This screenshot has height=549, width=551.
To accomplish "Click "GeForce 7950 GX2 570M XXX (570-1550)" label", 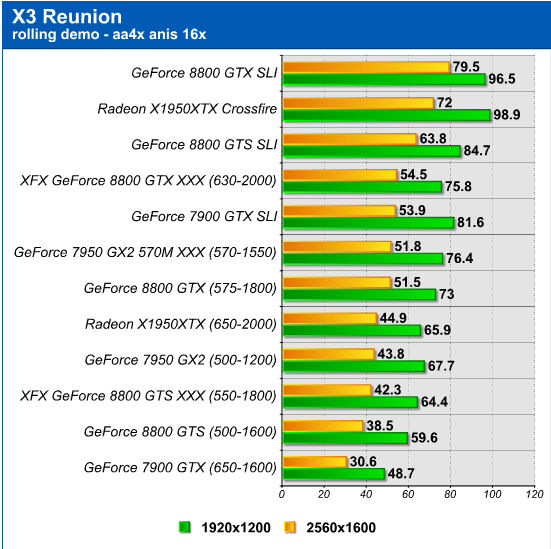I will point(145,252).
